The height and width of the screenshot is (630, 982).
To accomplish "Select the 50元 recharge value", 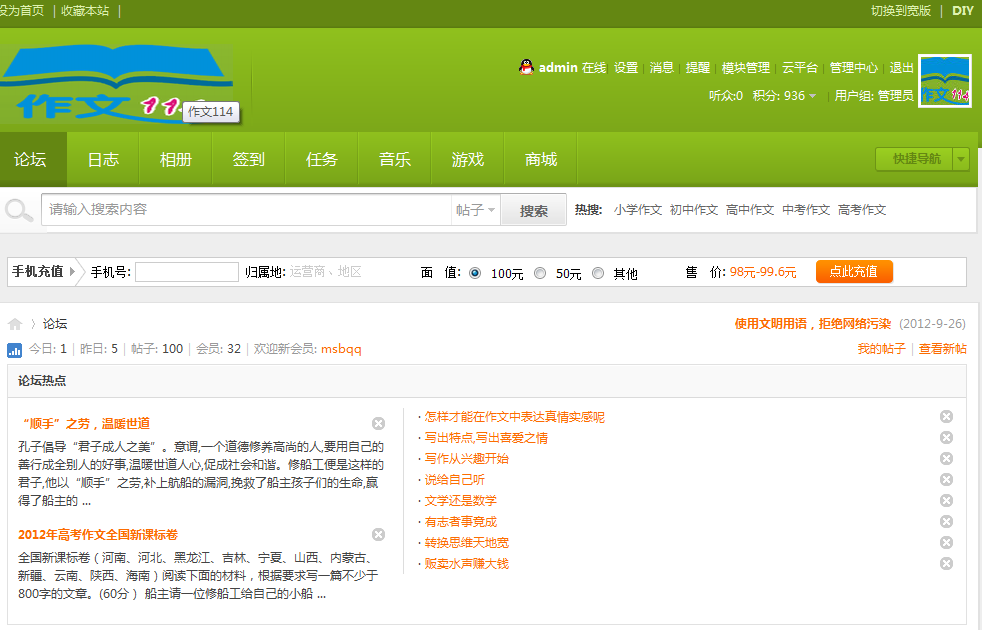I will [540, 273].
